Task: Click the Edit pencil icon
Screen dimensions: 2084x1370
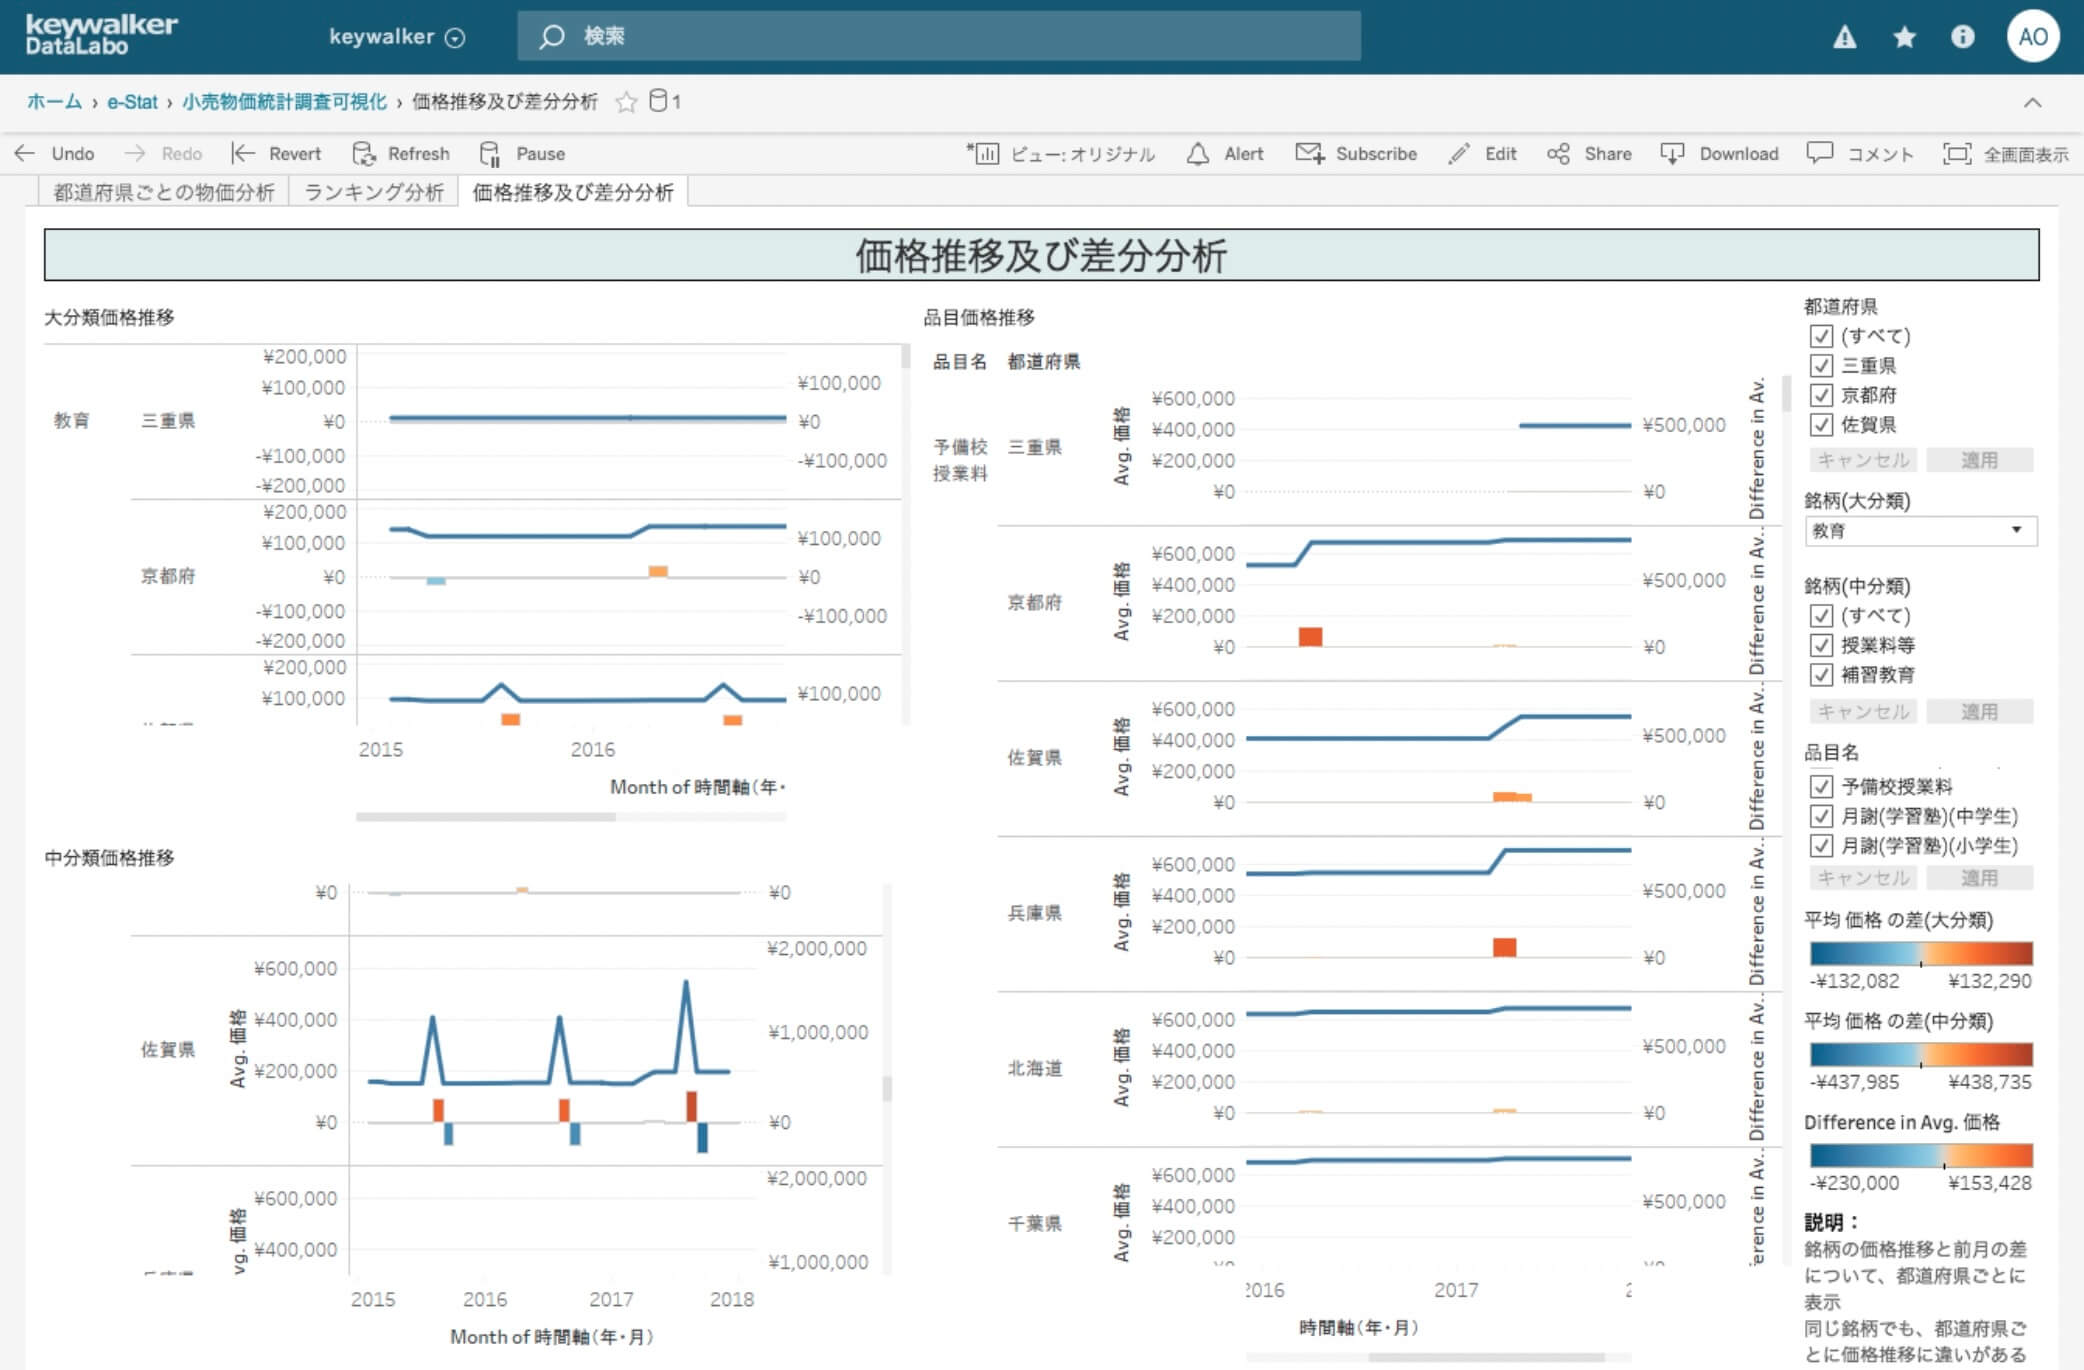Action: point(1459,153)
